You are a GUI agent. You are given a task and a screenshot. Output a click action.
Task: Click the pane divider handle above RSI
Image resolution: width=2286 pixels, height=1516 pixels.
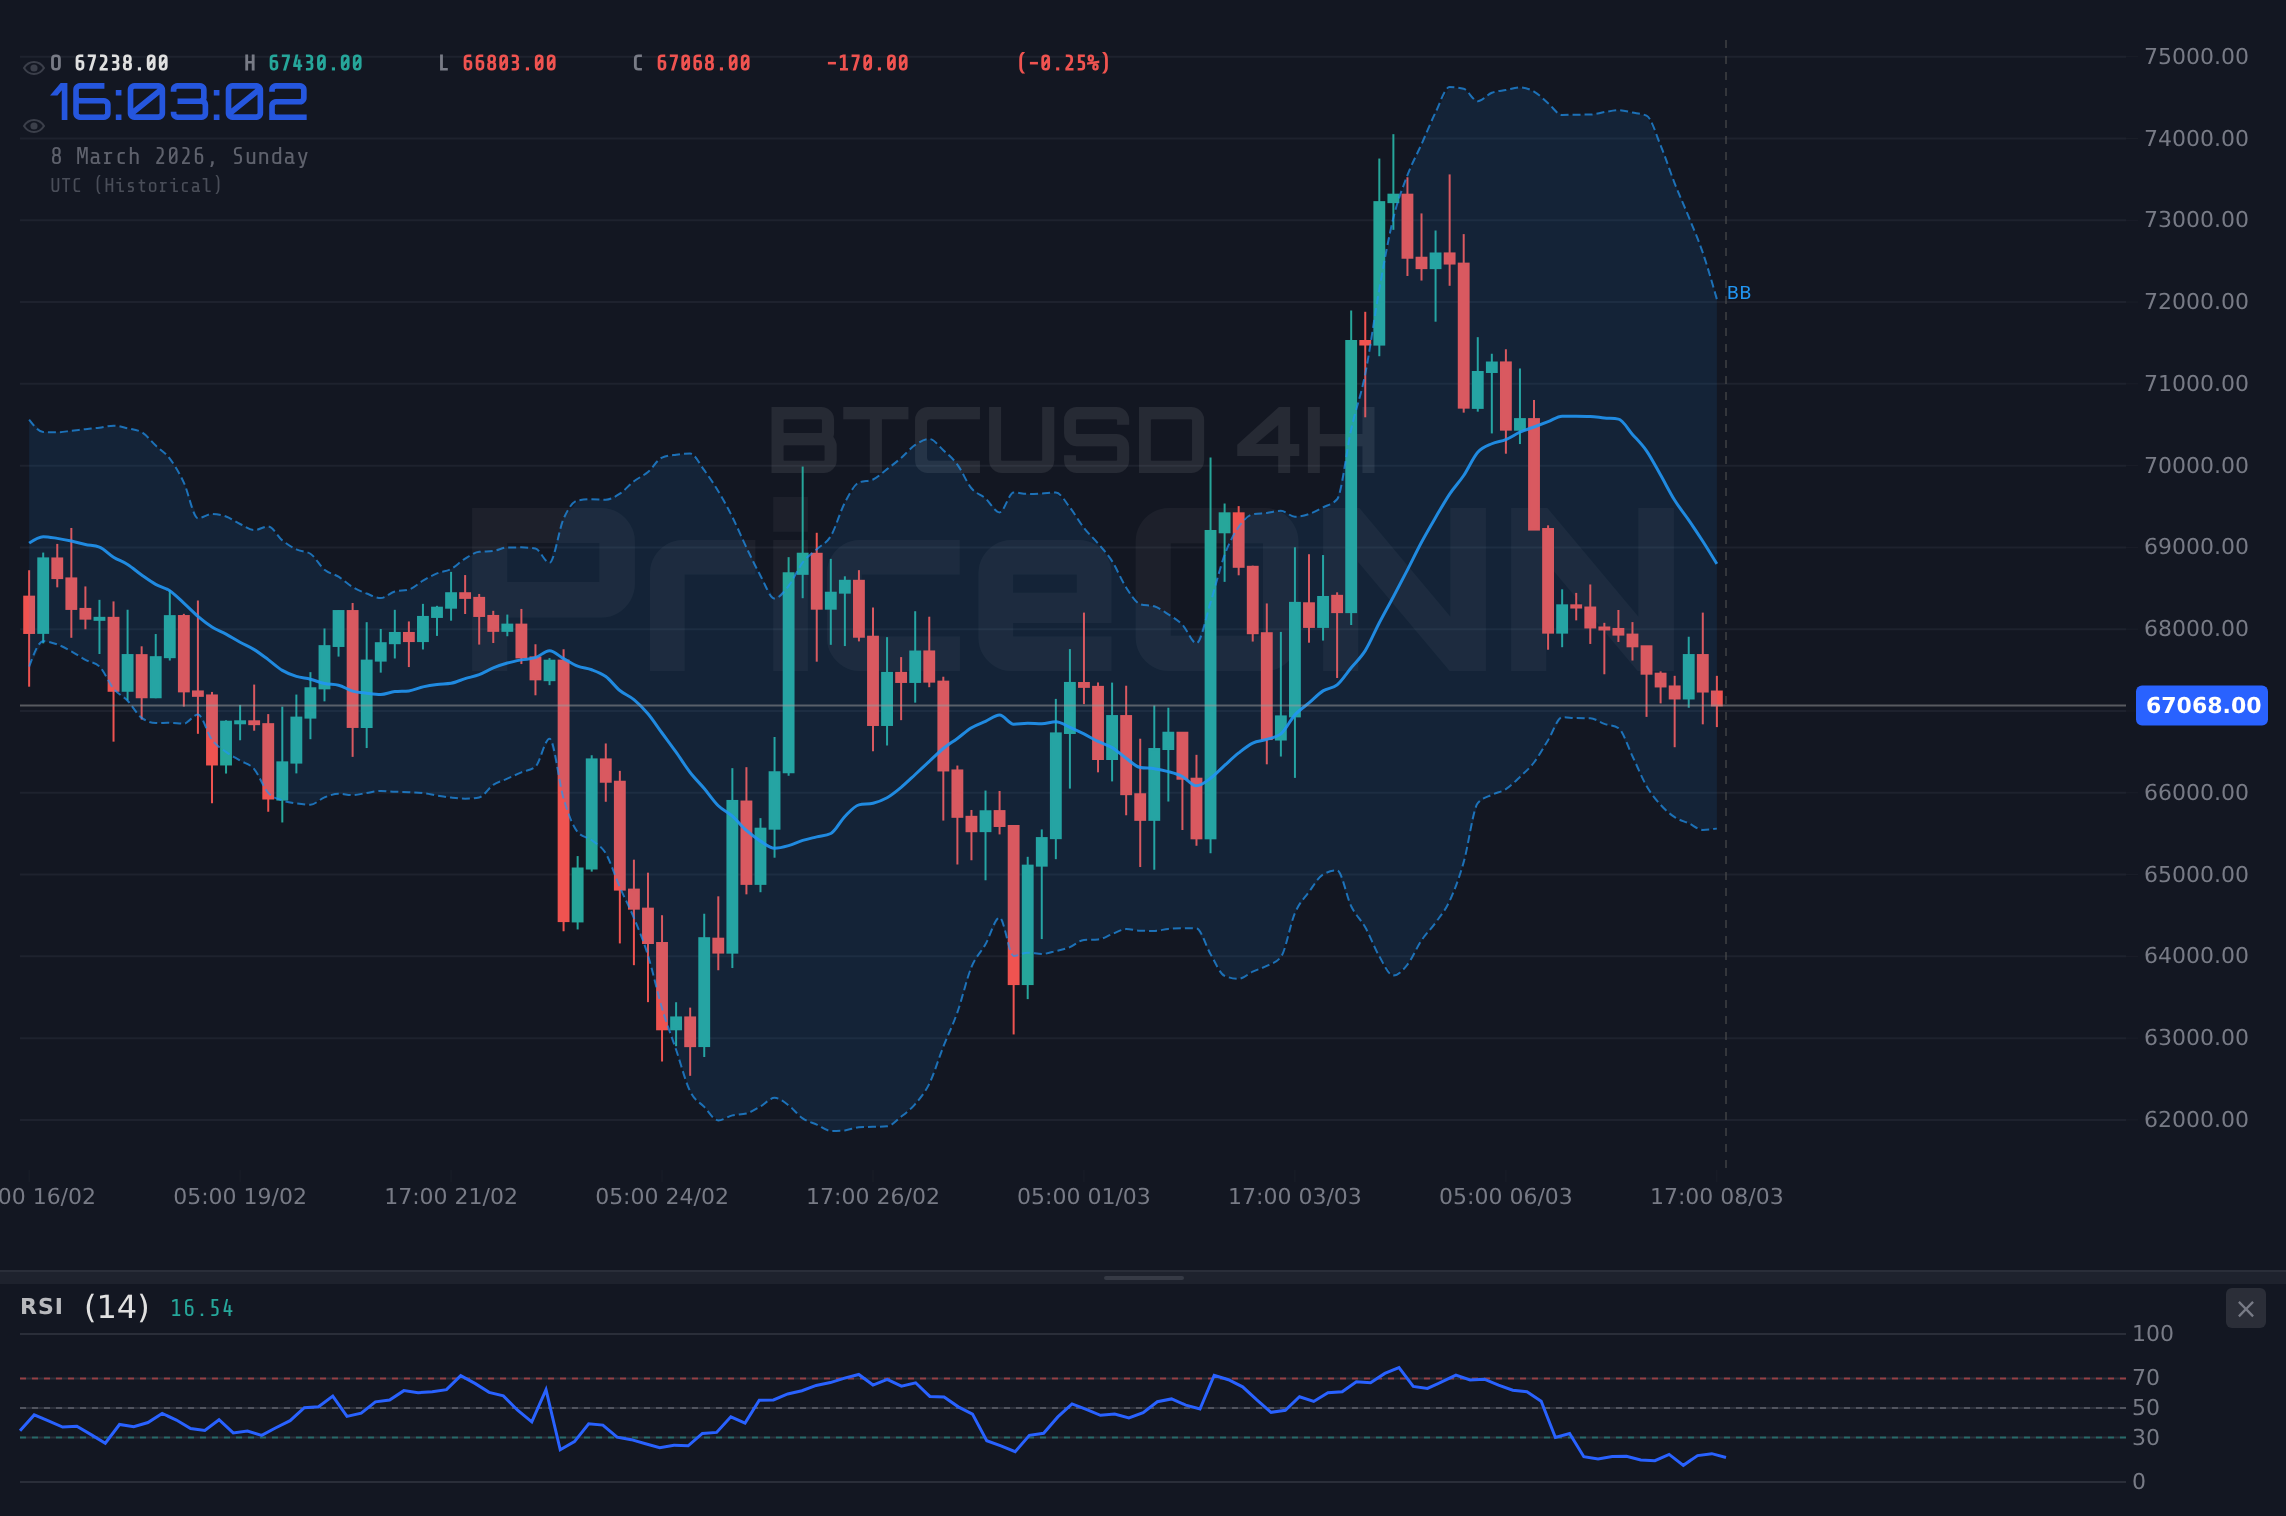click(x=1143, y=1277)
